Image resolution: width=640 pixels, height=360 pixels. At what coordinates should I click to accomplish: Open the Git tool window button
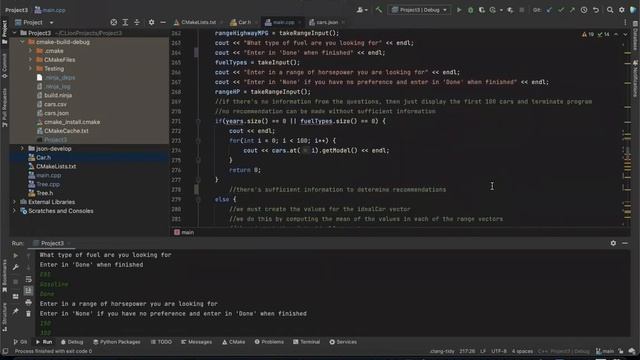click(x=20, y=342)
